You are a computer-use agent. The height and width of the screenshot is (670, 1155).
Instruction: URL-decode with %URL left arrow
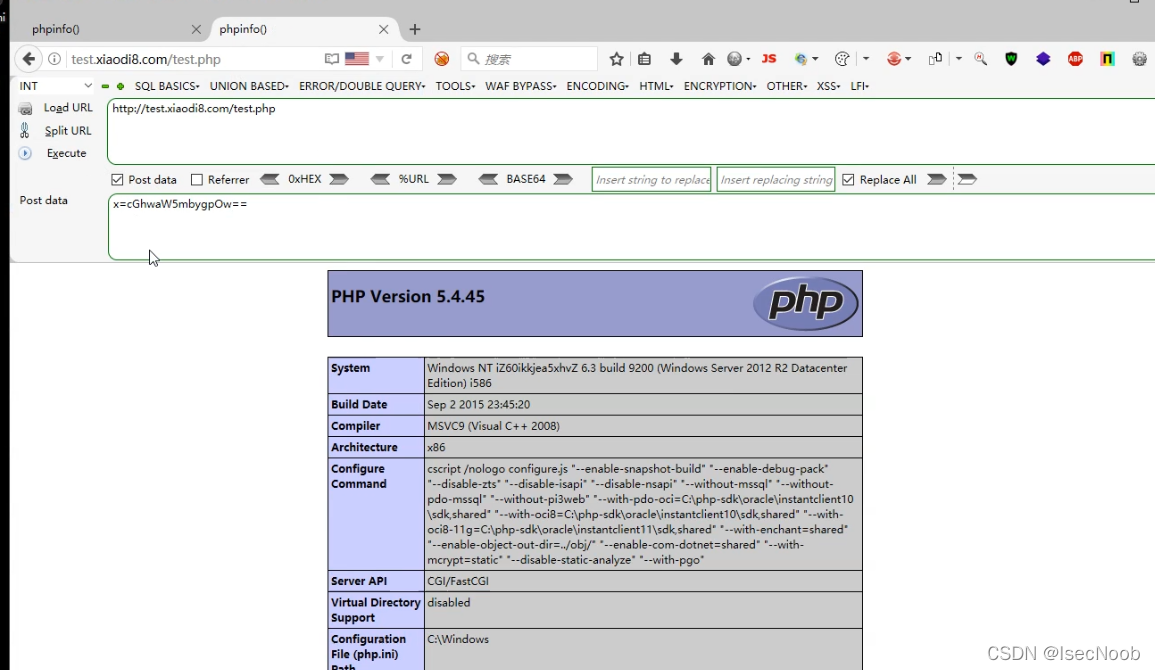tap(380, 179)
